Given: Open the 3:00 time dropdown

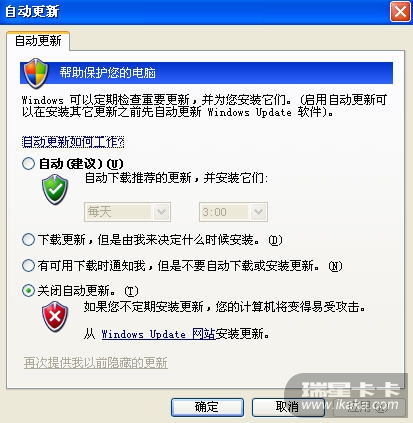Looking at the screenshot, I should tap(233, 212).
